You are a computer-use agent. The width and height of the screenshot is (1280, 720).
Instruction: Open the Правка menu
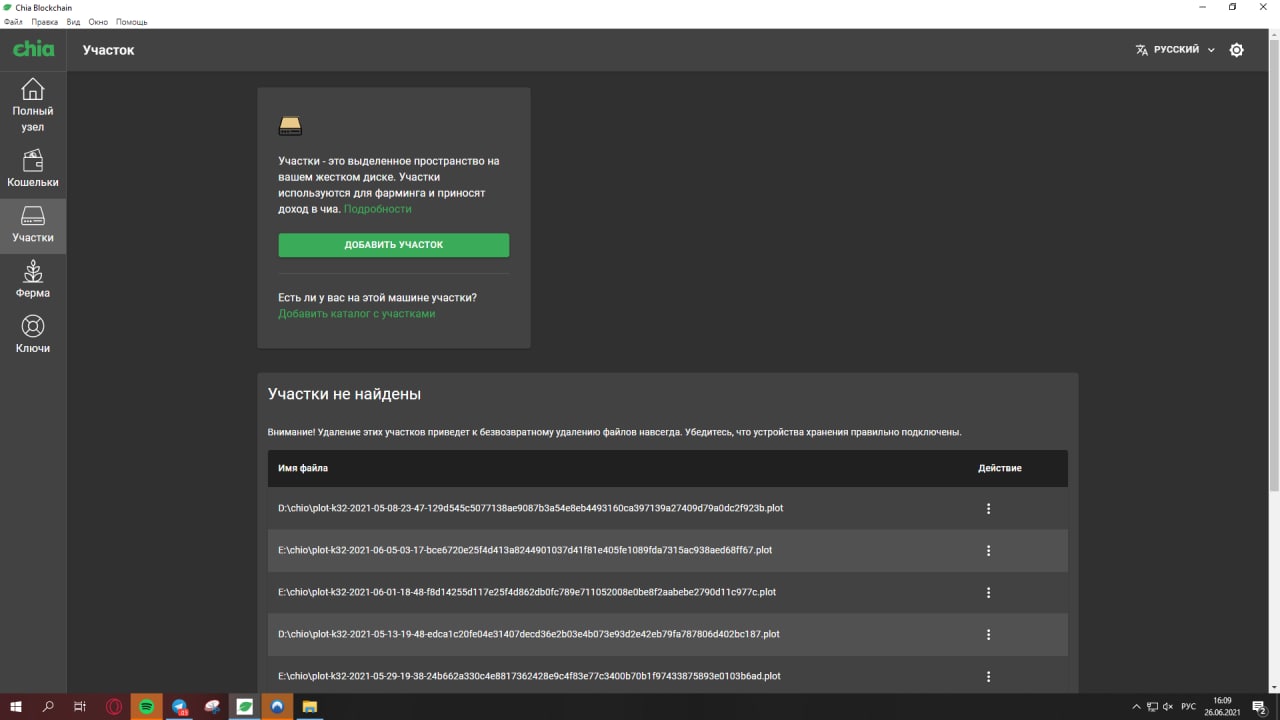click(x=44, y=22)
